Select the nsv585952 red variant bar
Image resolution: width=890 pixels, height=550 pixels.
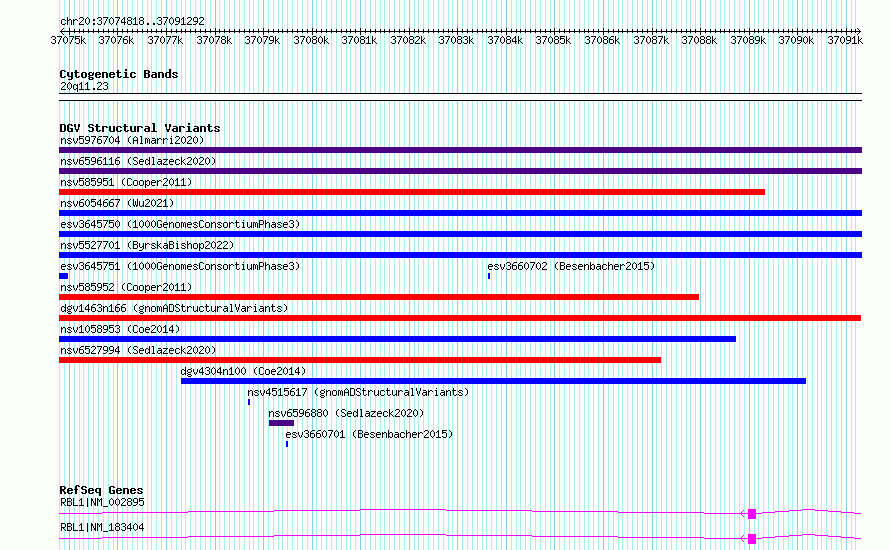(x=379, y=297)
